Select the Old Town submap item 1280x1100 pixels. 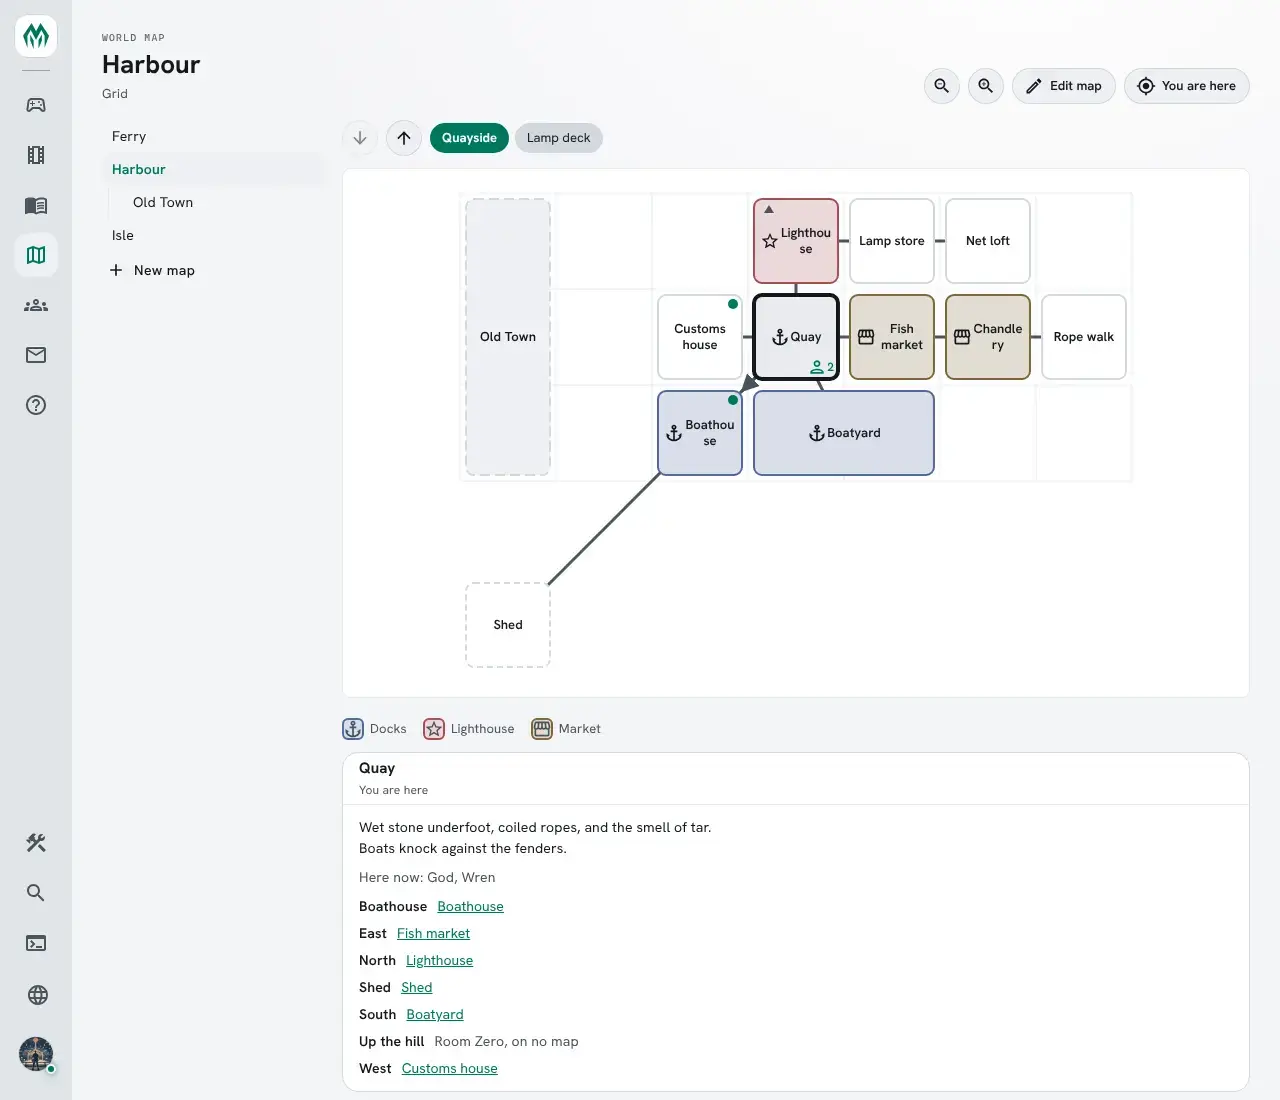click(x=163, y=202)
